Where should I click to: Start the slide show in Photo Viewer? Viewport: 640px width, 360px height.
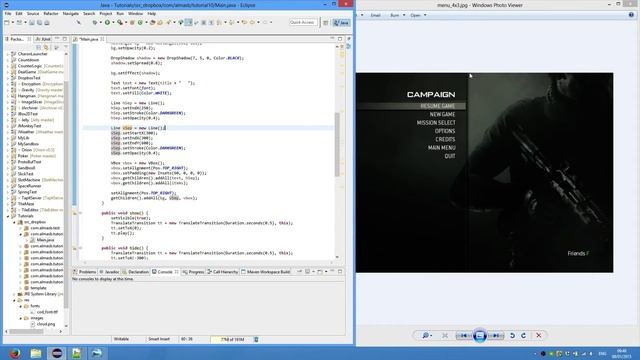pyautogui.click(x=480, y=336)
